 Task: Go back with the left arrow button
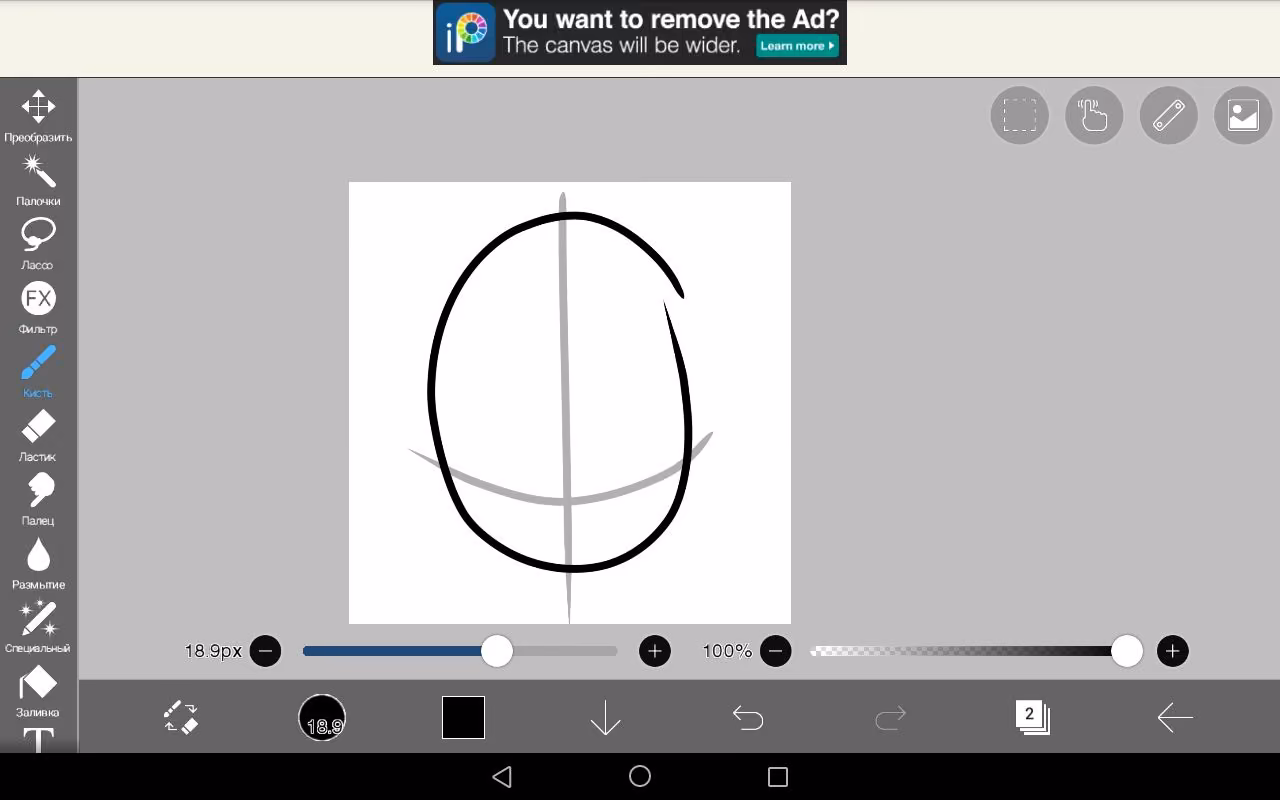pyautogui.click(x=1174, y=717)
